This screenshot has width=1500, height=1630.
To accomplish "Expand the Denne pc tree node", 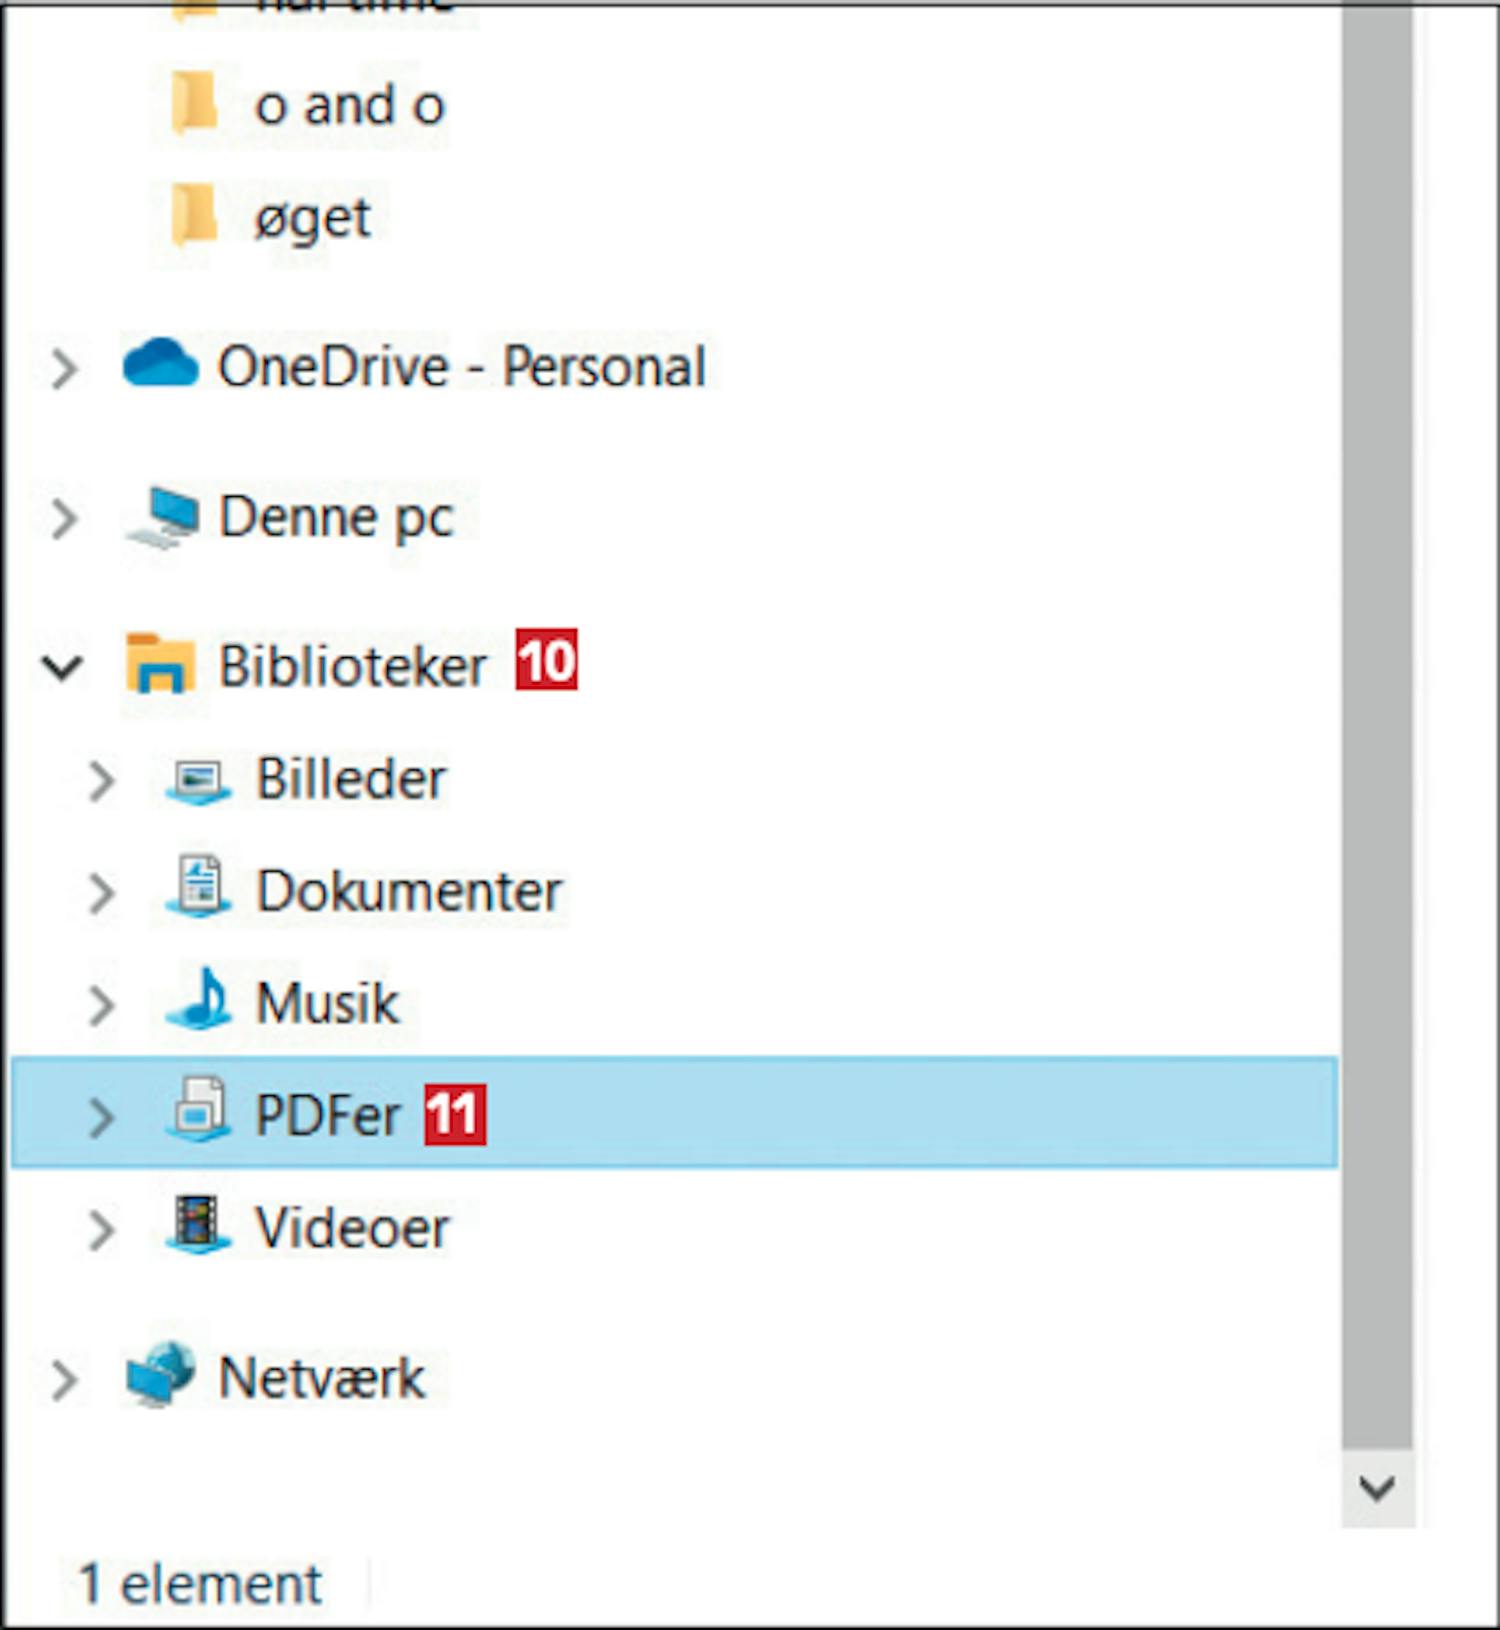I will 64,518.
